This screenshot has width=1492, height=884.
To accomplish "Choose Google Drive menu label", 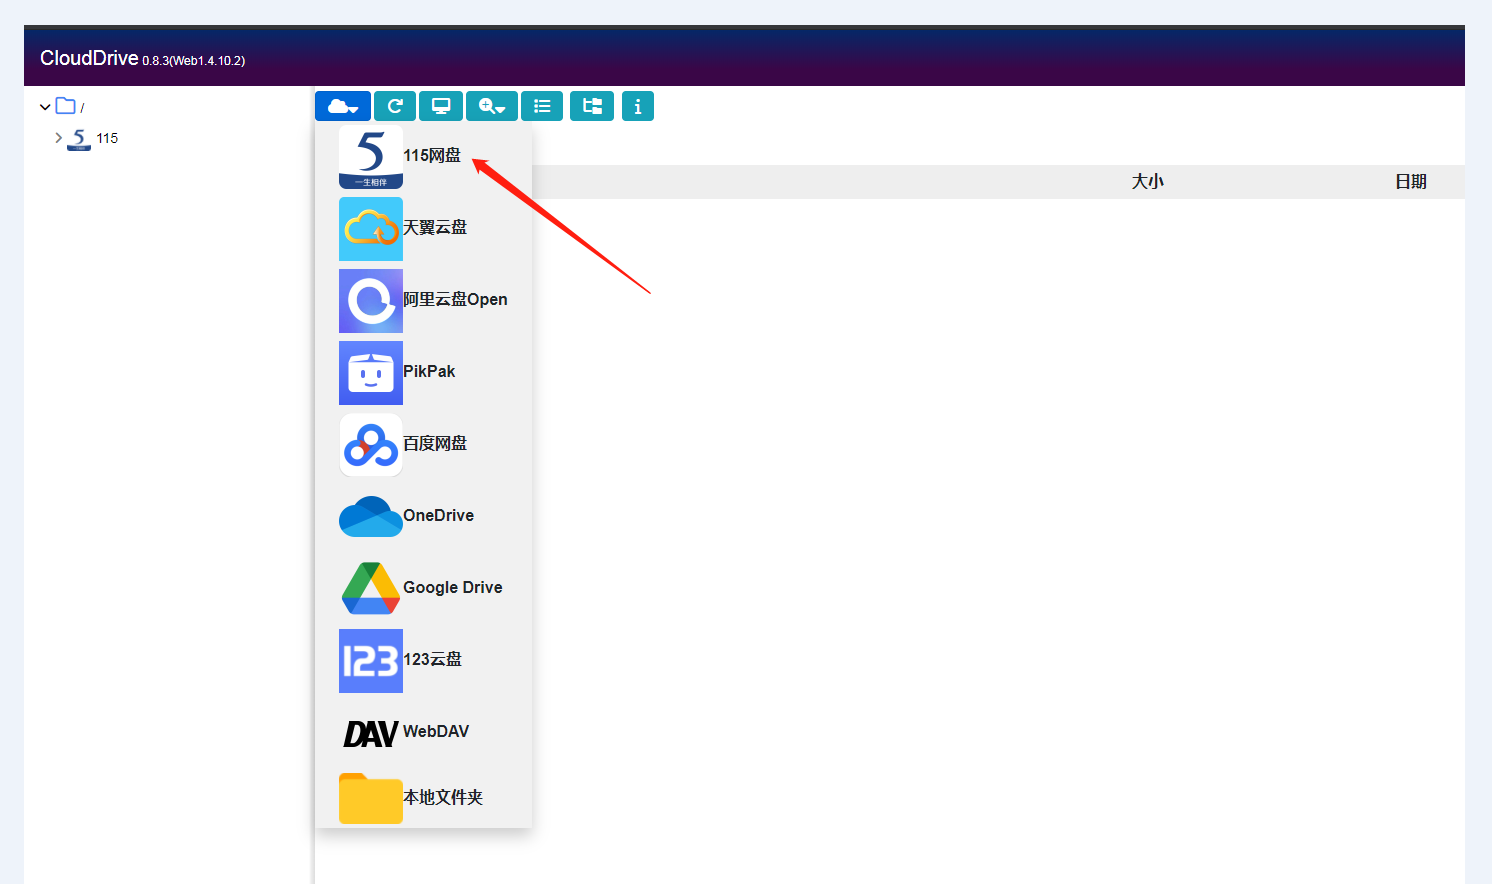I will point(453,587).
